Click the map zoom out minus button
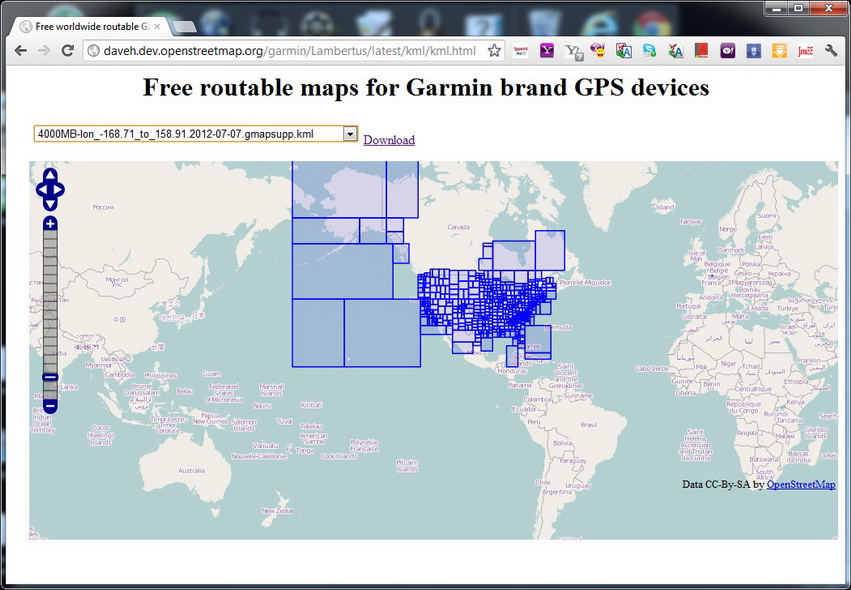The width and height of the screenshot is (851, 590). click(x=50, y=406)
